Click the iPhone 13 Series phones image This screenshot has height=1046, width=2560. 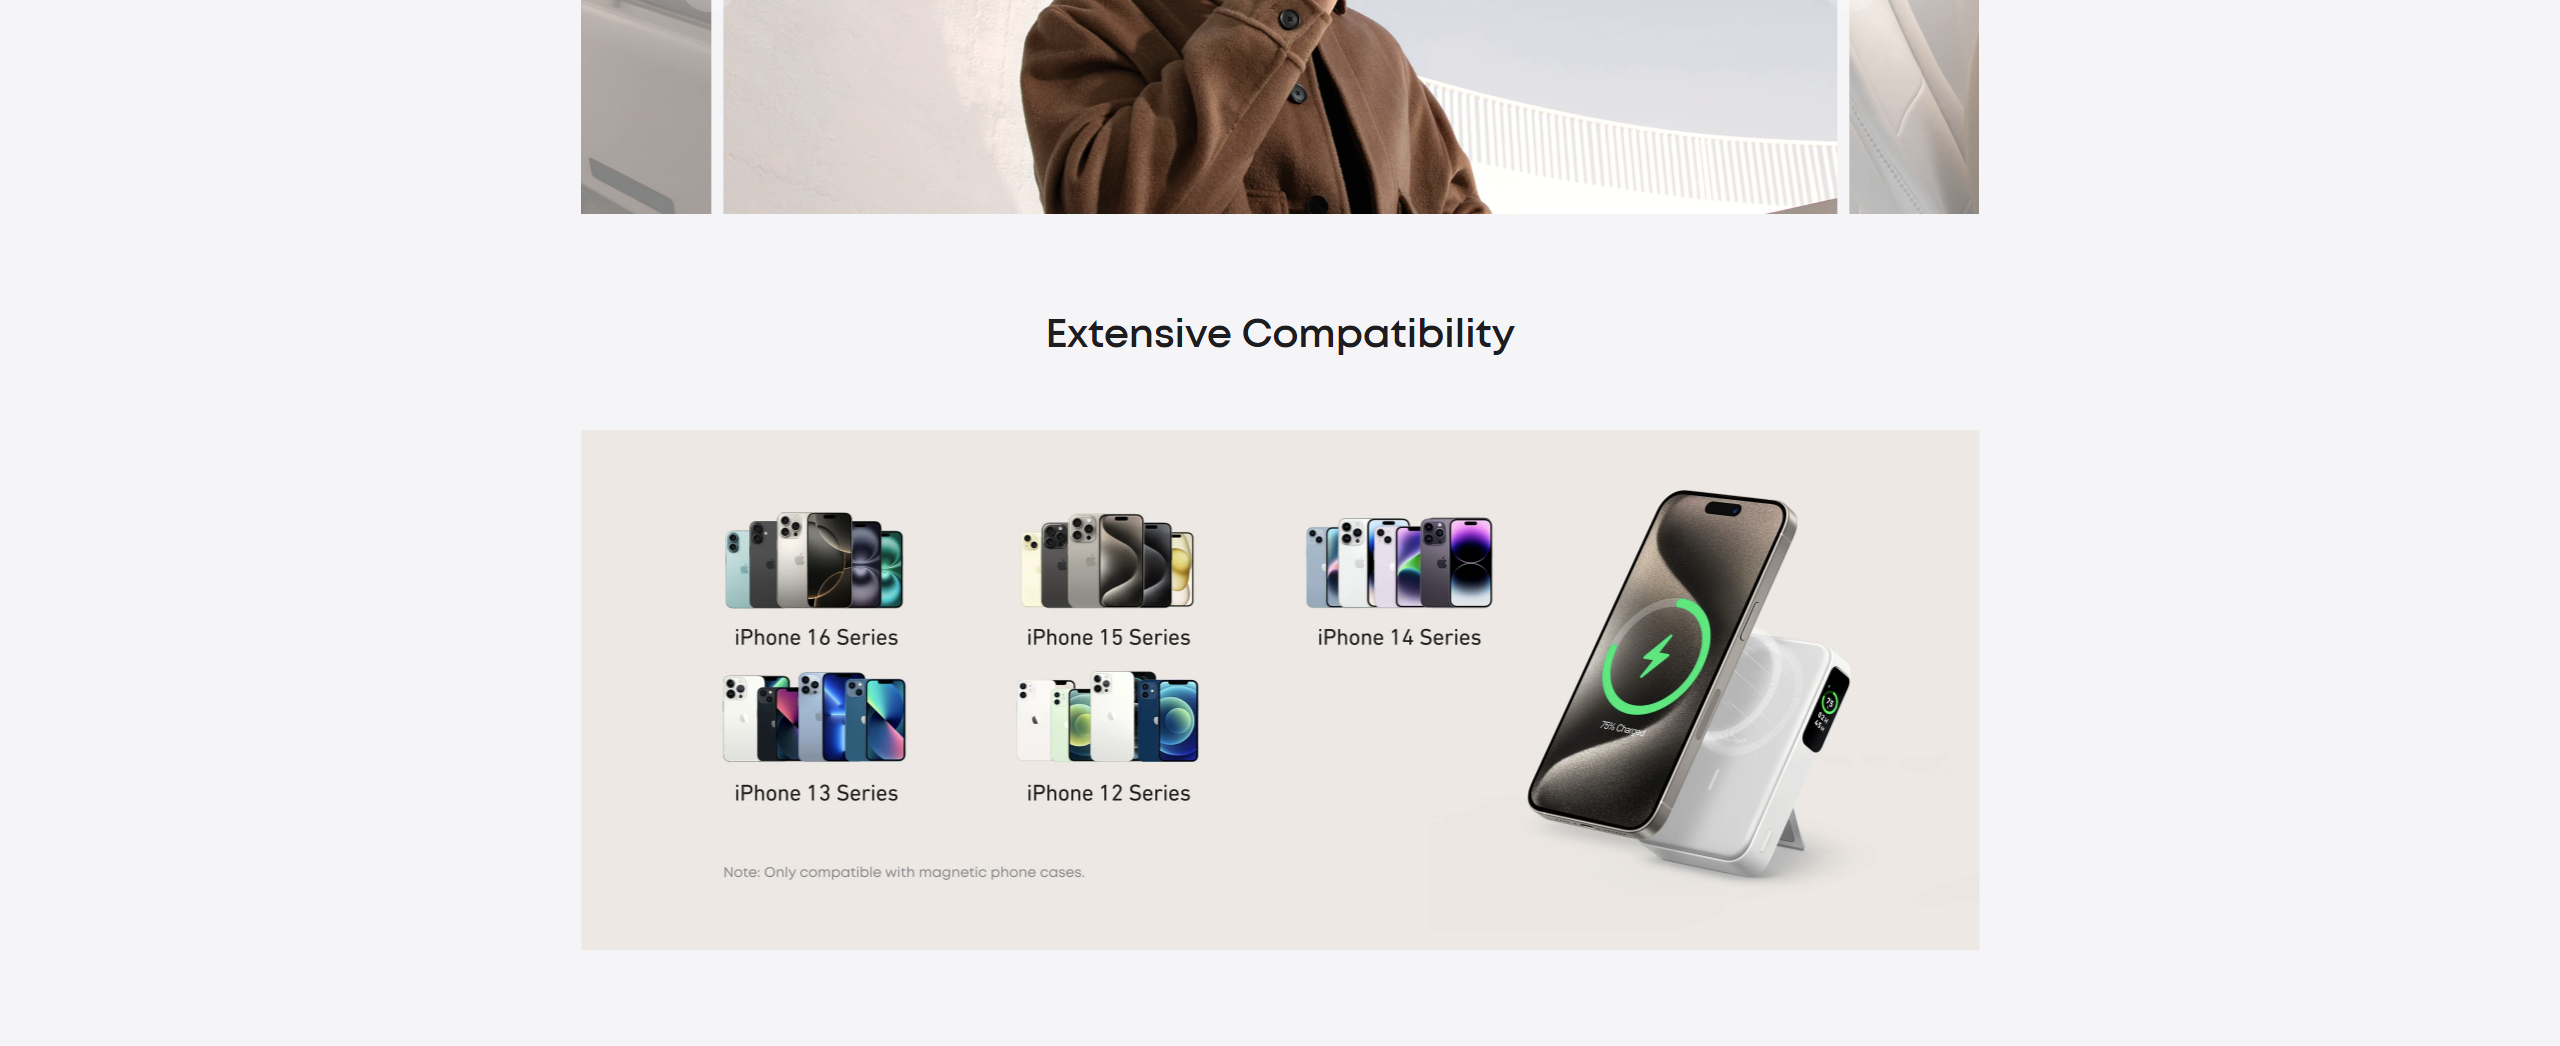[x=814, y=717]
